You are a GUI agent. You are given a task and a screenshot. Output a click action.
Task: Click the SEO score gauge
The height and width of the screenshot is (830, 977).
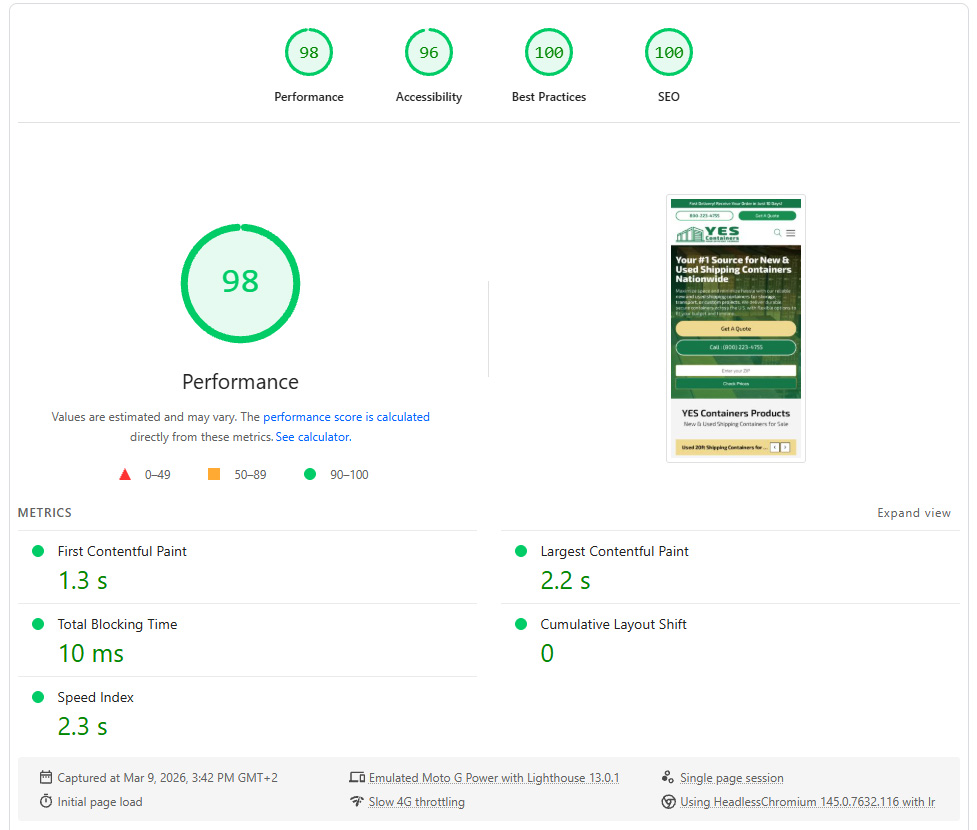tap(669, 53)
